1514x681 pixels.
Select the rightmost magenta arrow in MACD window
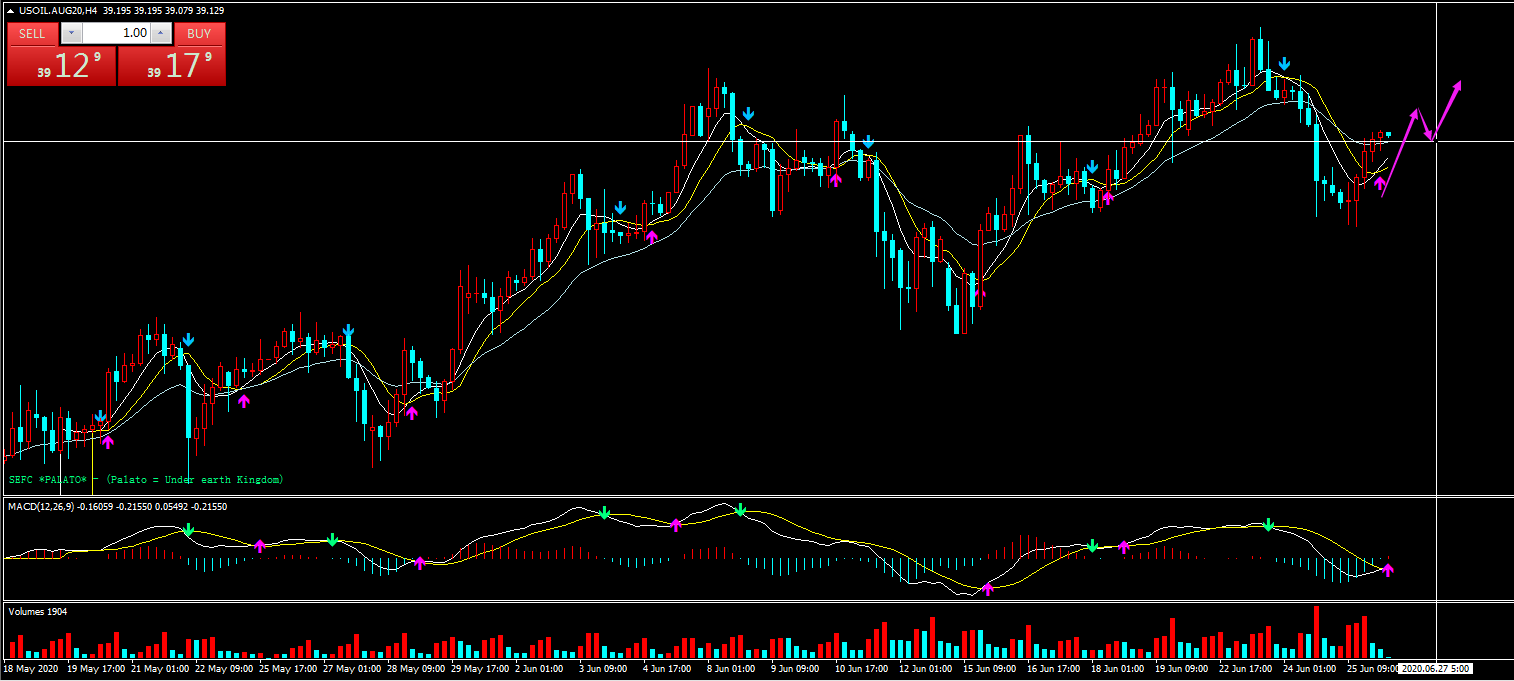[1388, 570]
